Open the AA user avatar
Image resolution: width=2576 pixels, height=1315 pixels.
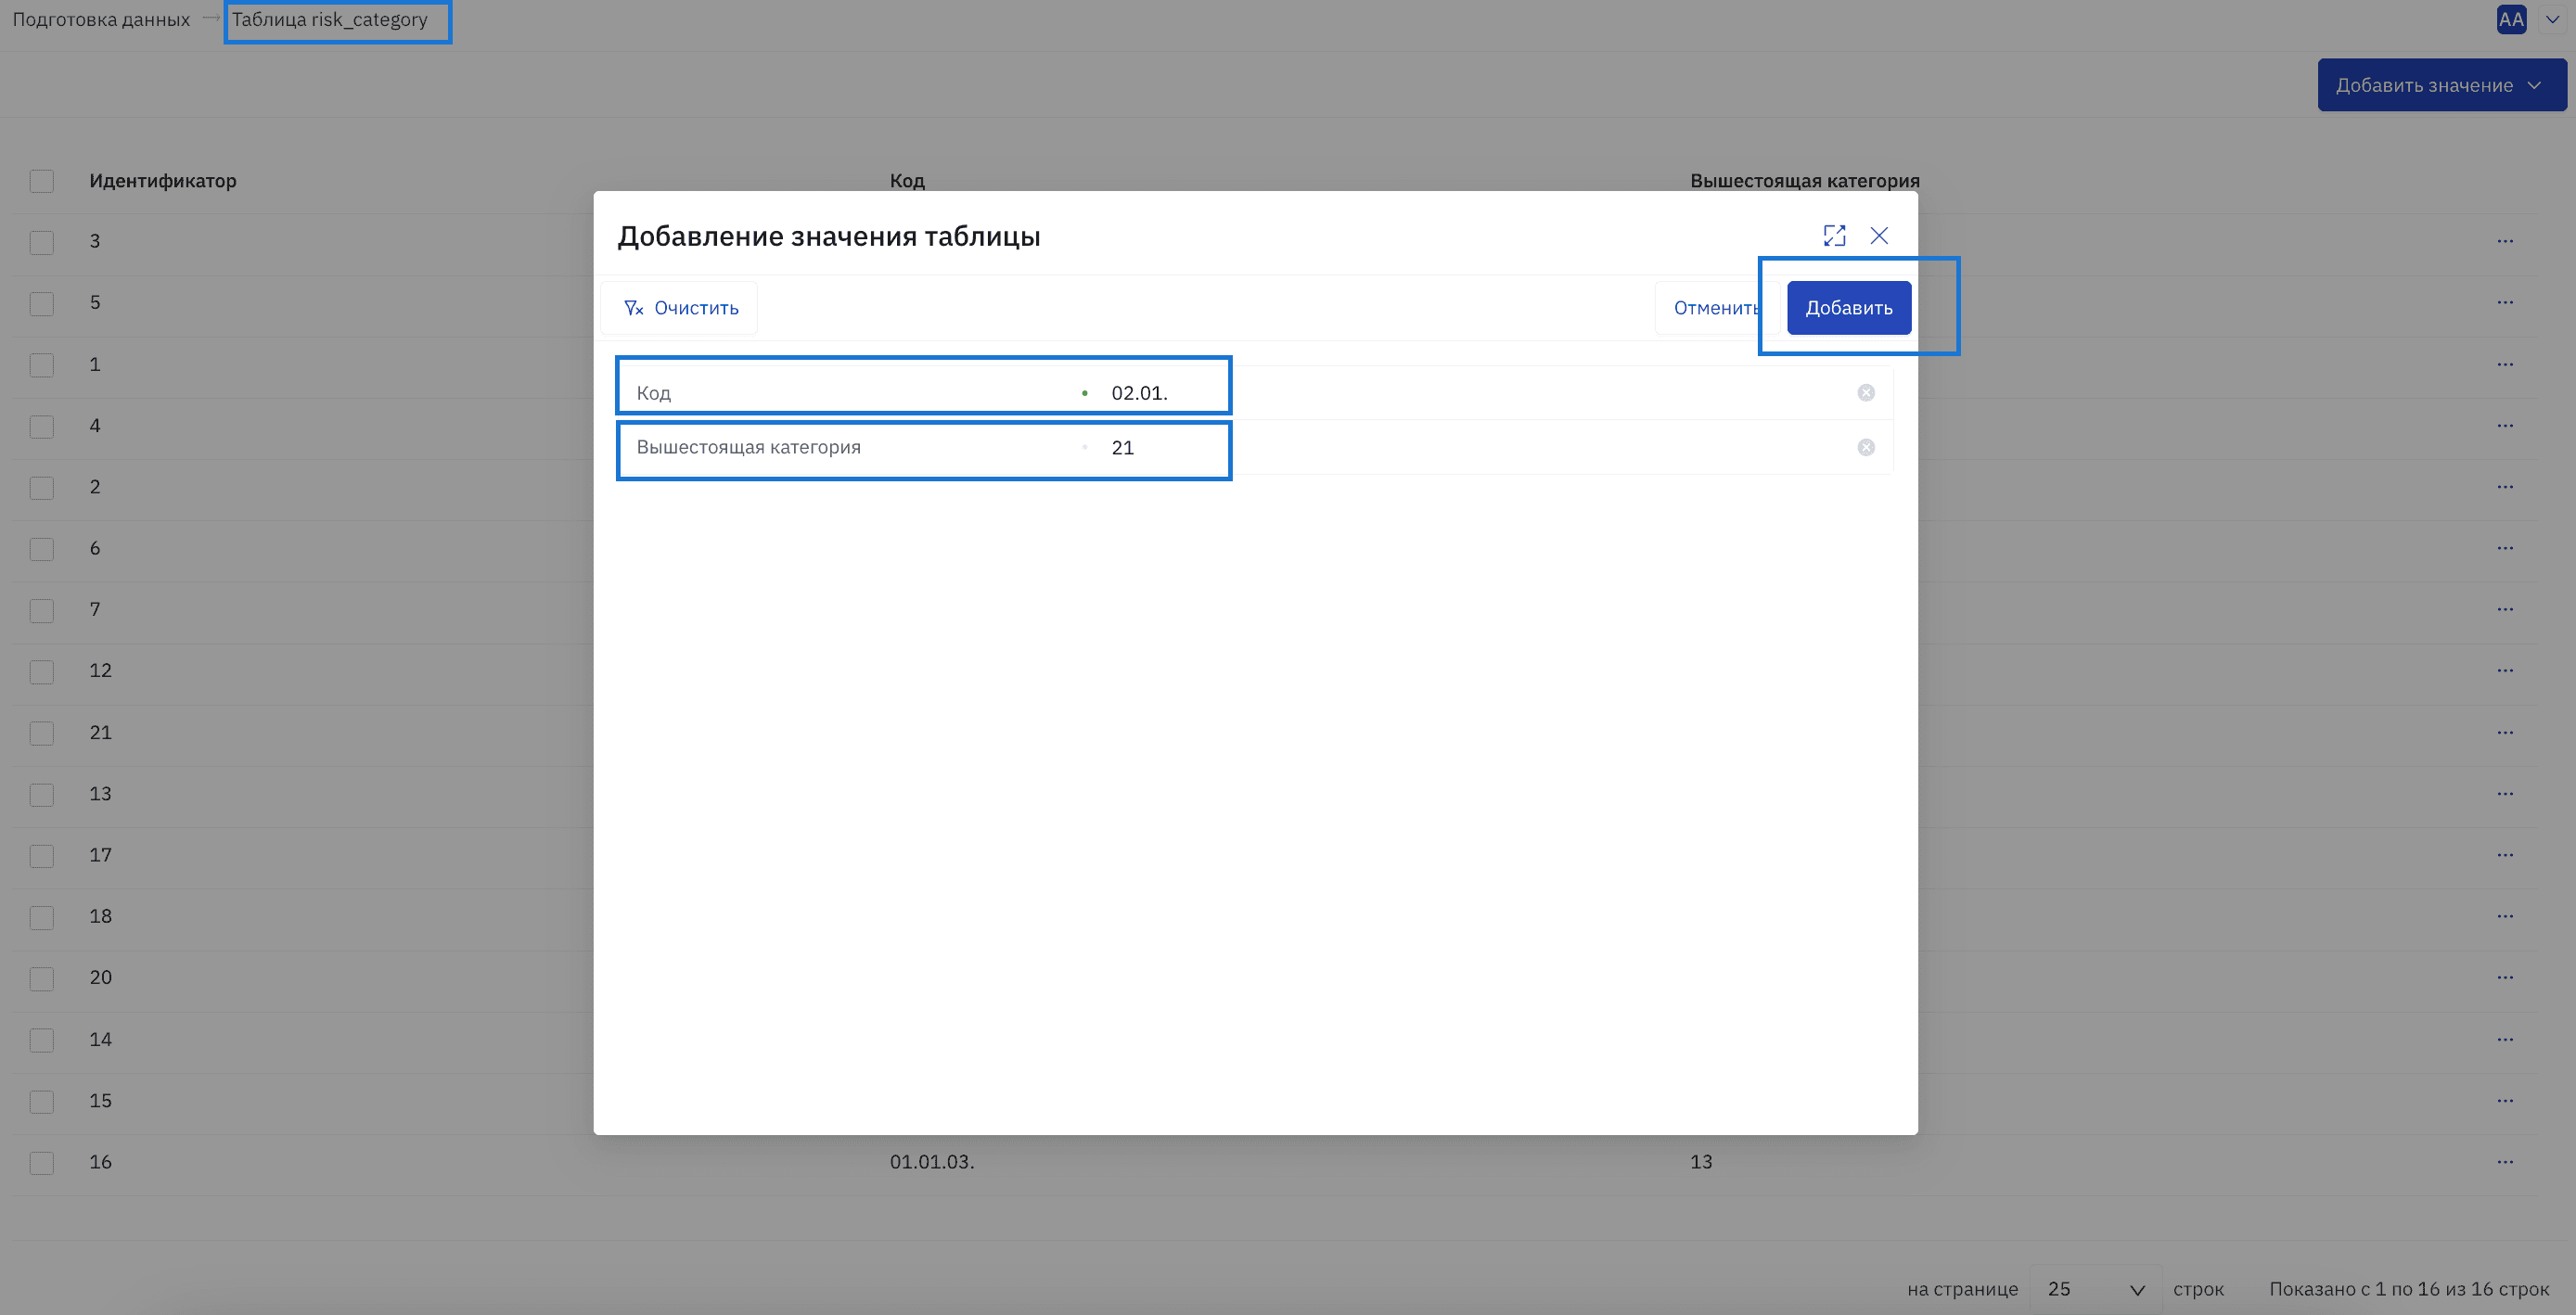click(x=2511, y=19)
